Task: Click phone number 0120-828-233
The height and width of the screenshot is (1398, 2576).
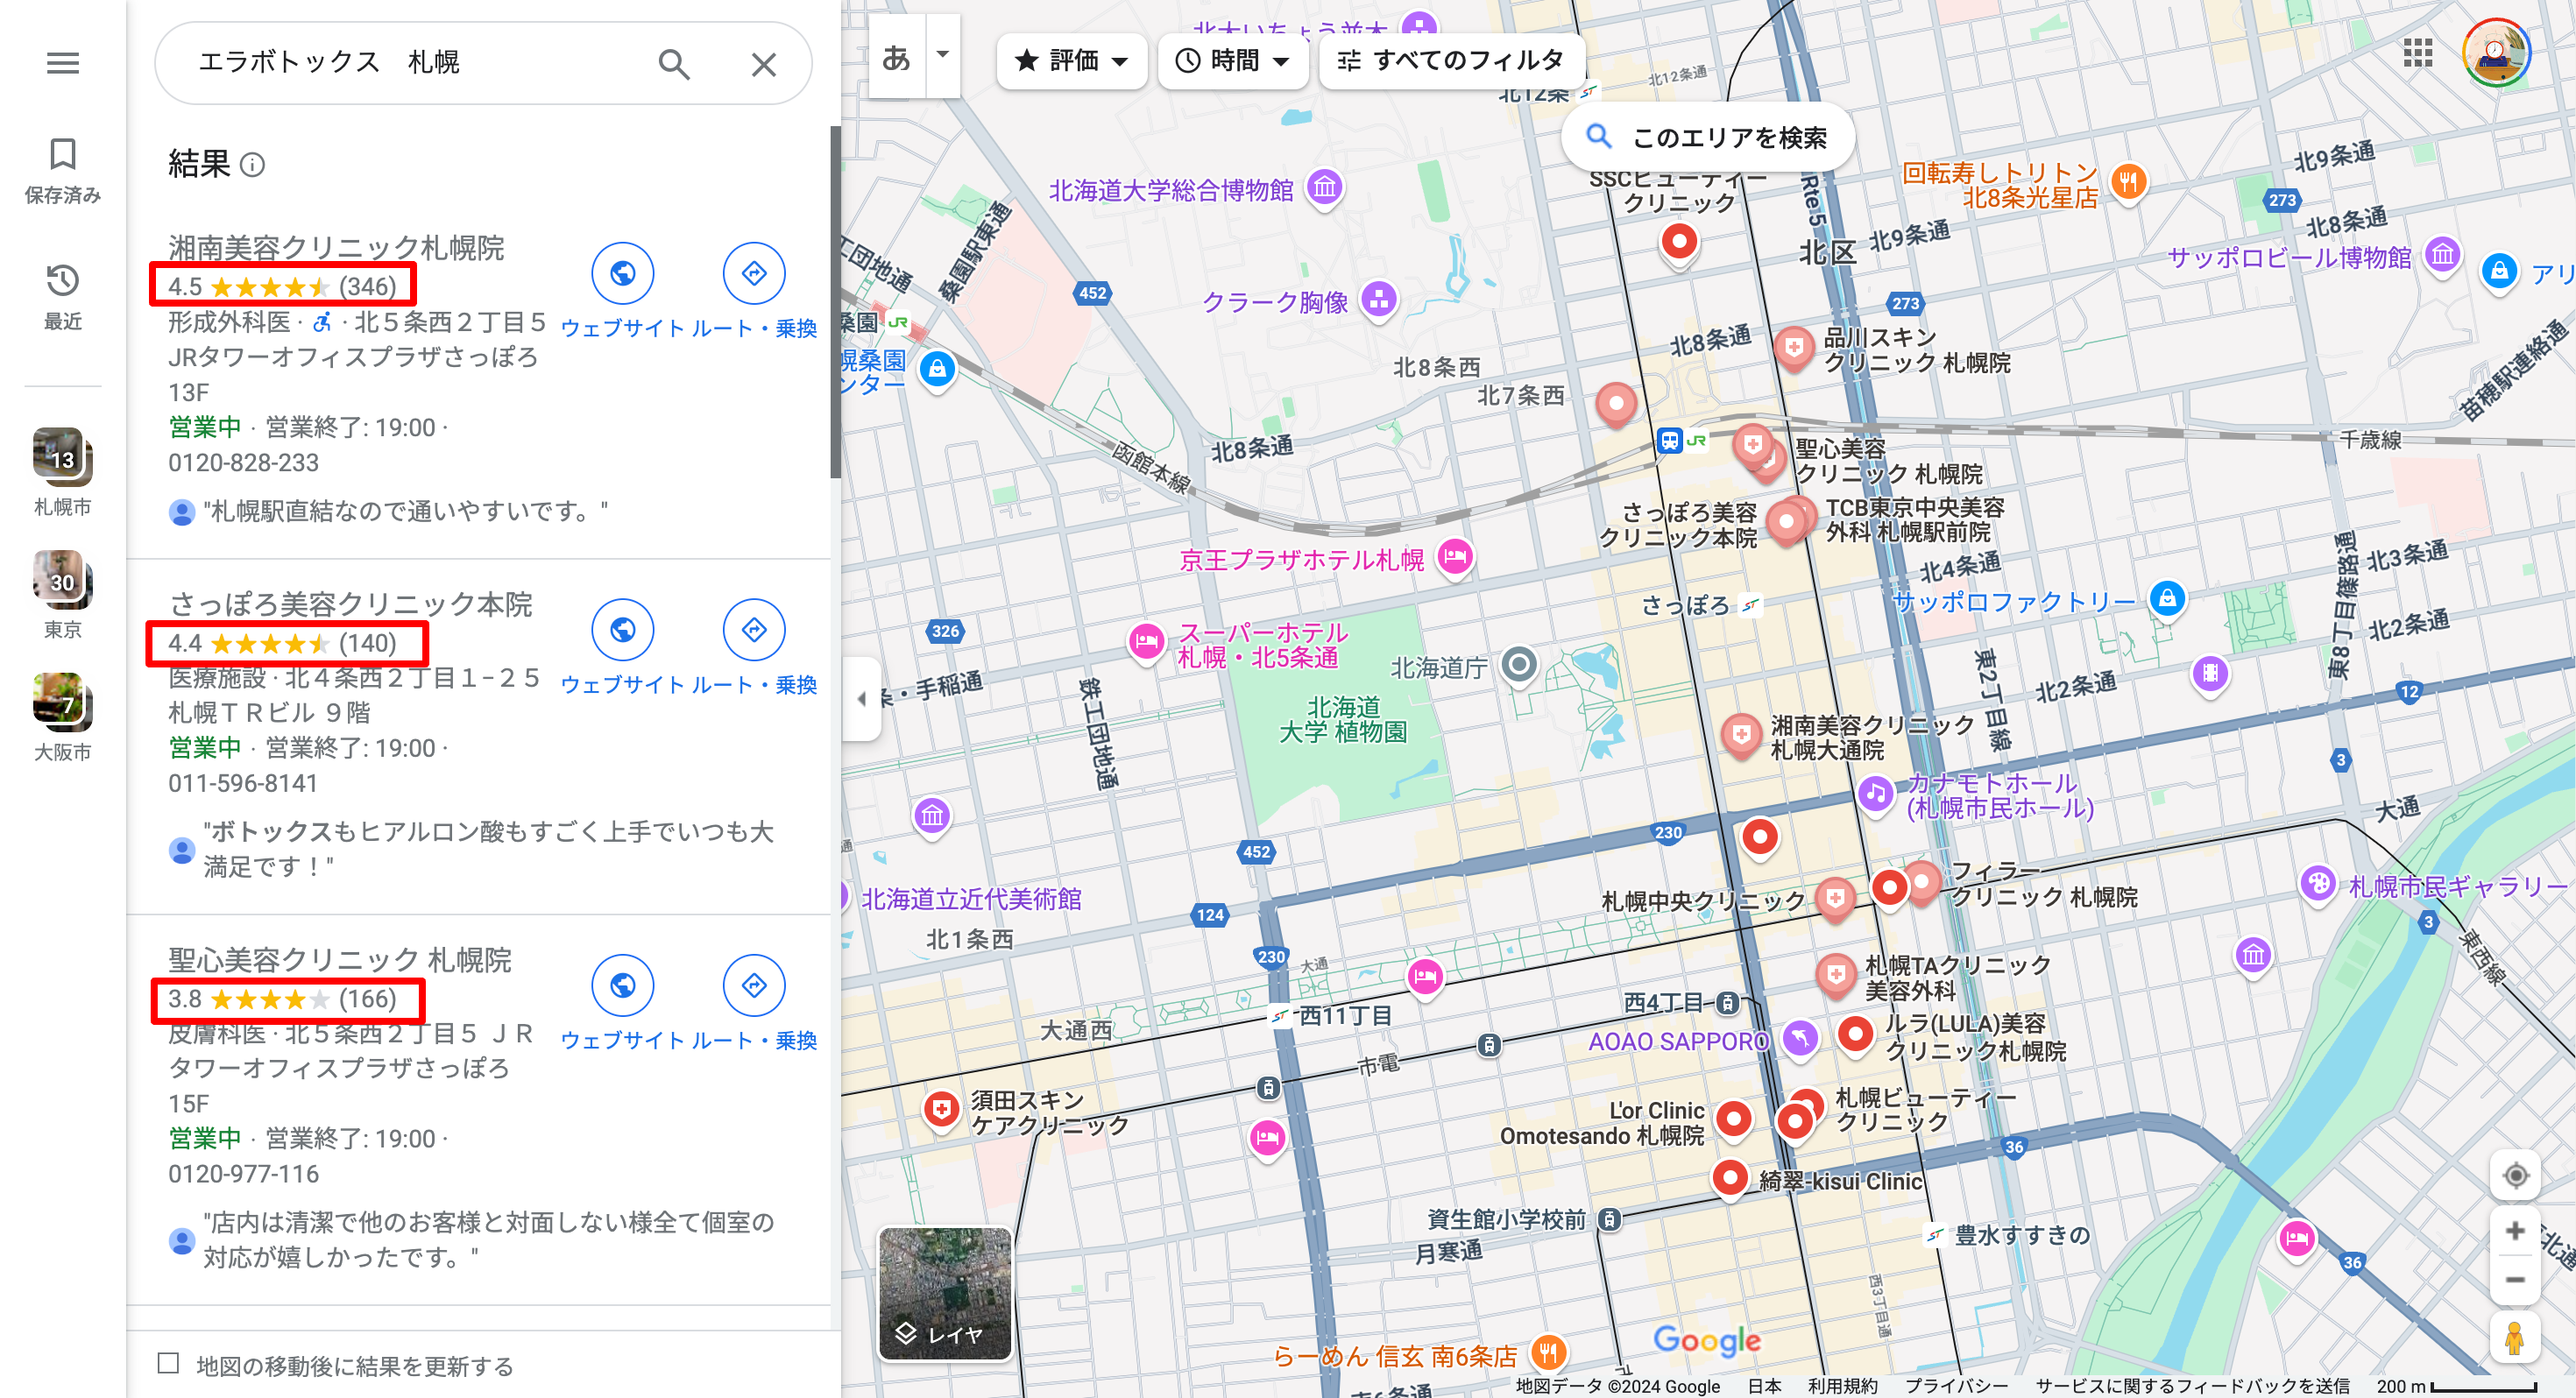Action: coord(243,463)
